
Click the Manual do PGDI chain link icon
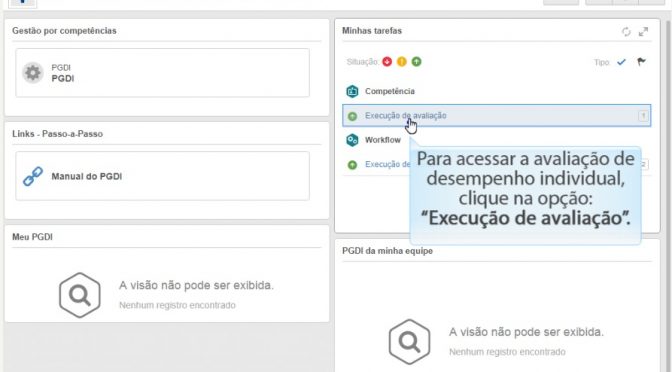pyautogui.click(x=33, y=176)
